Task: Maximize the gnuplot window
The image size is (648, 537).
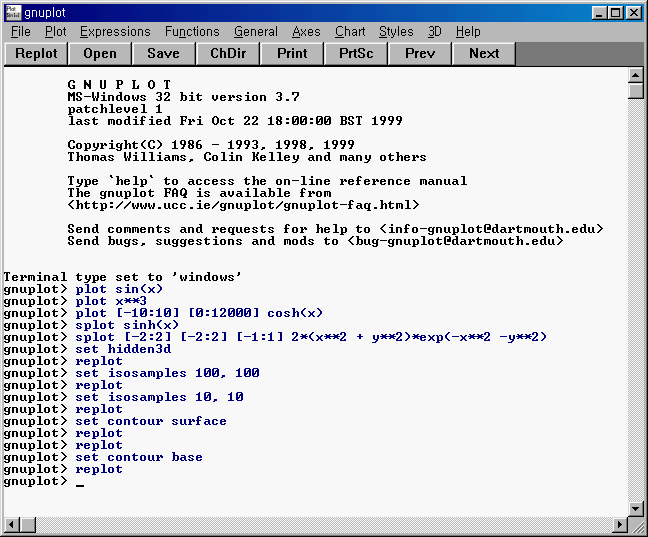Action: [615, 13]
